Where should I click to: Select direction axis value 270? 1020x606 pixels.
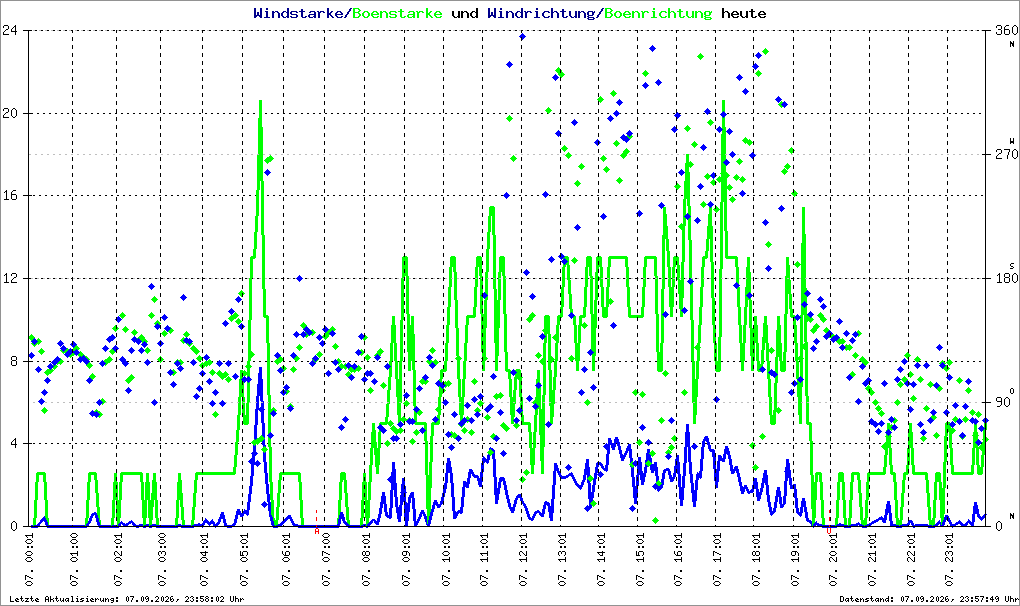tap(1006, 154)
